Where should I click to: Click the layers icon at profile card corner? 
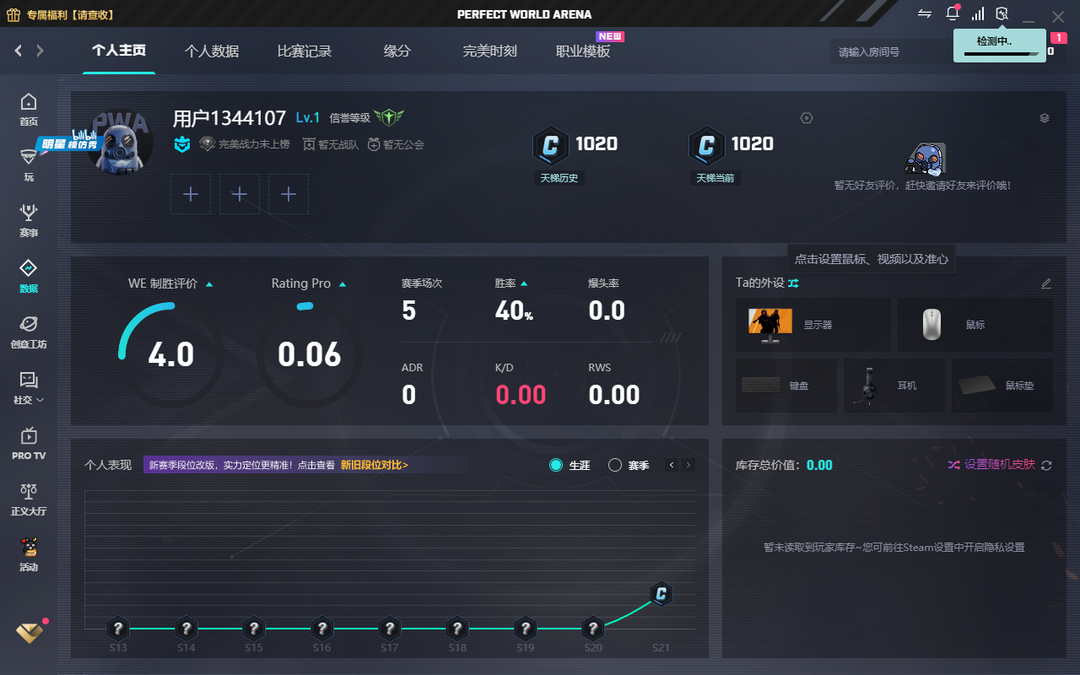[1044, 118]
